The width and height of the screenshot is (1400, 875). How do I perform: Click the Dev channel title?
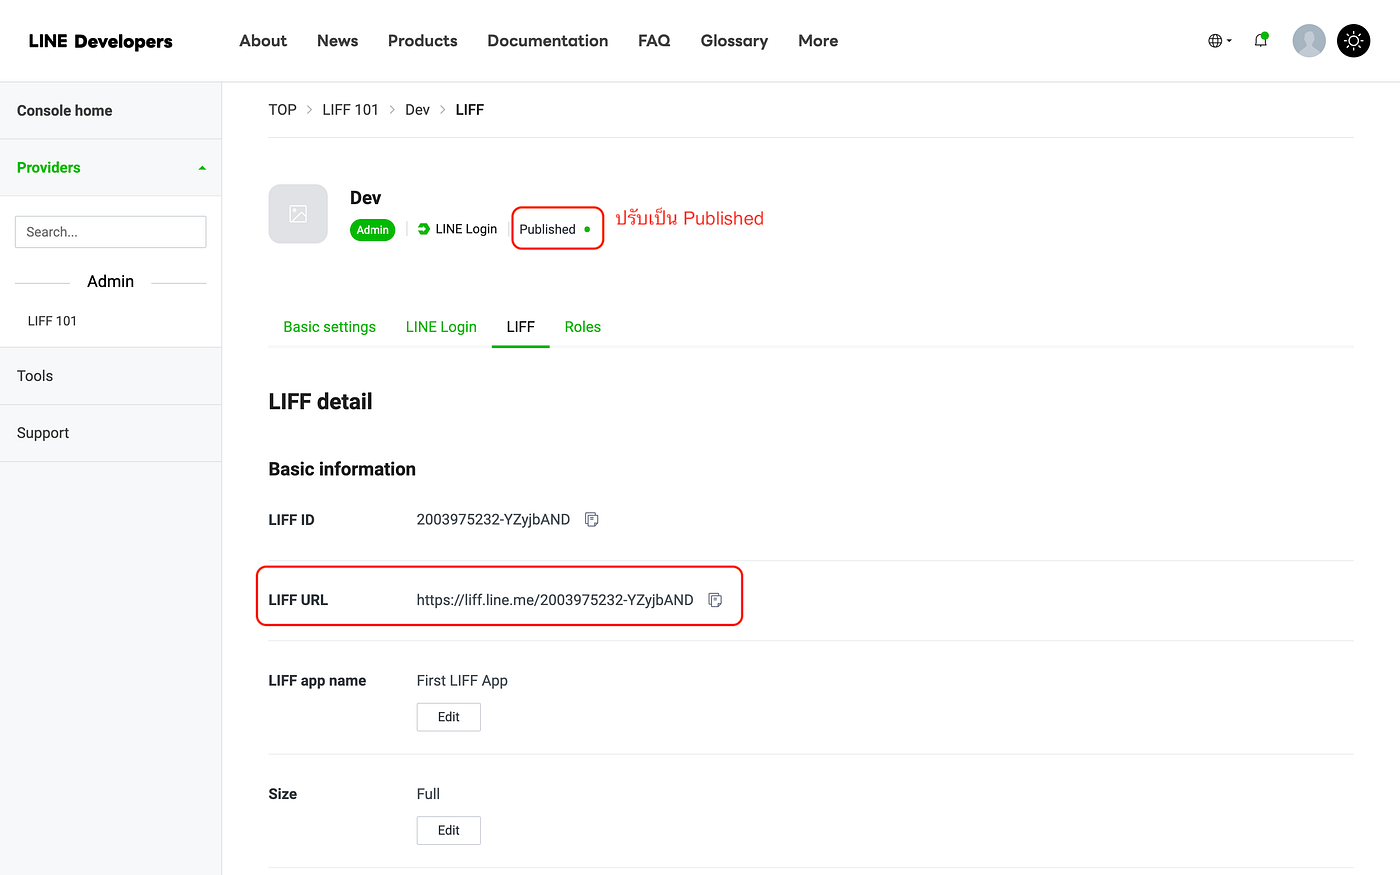point(365,198)
